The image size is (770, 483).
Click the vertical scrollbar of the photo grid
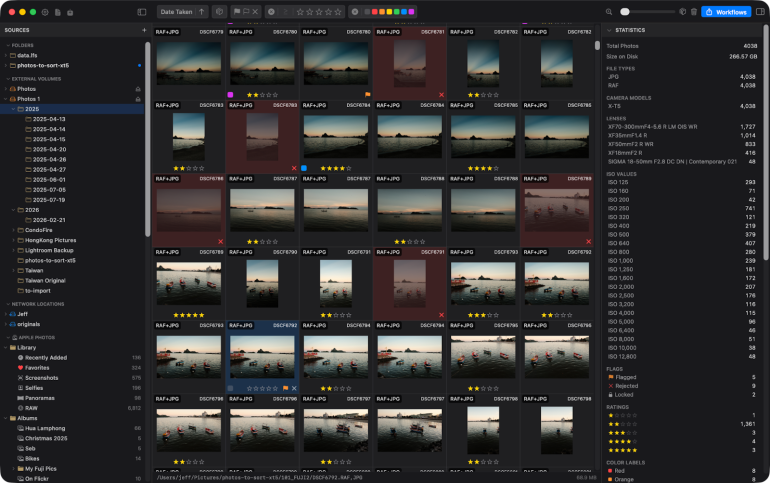pyautogui.click(x=597, y=46)
